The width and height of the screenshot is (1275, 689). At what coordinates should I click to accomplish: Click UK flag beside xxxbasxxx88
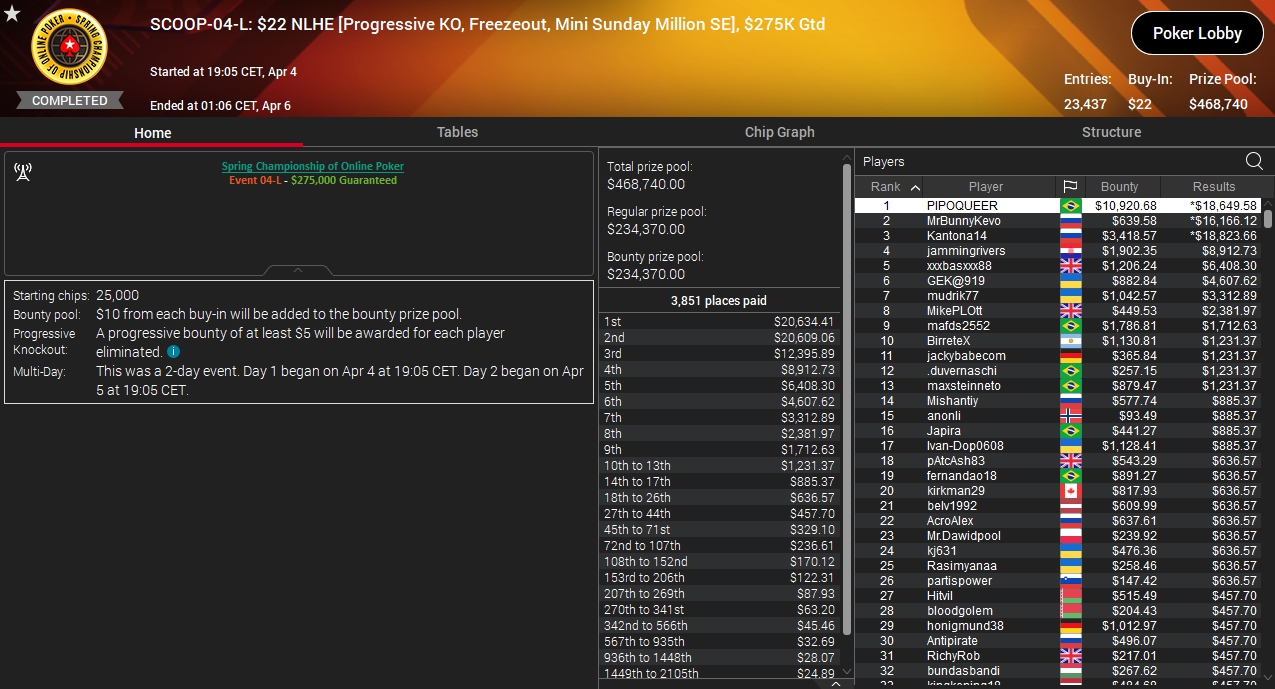coord(1071,265)
